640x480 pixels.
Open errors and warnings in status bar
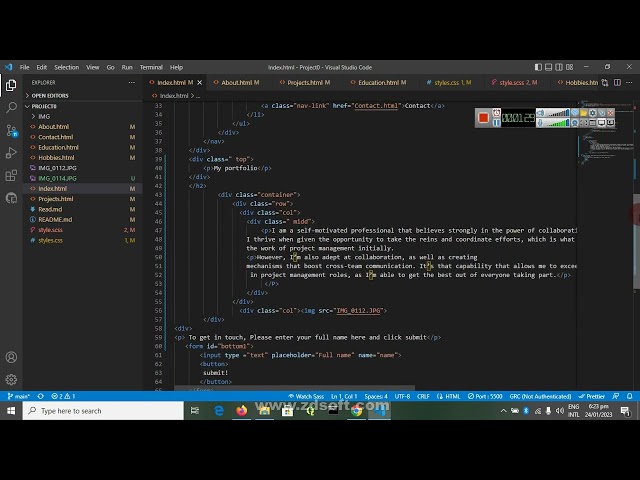(x=63, y=396)
